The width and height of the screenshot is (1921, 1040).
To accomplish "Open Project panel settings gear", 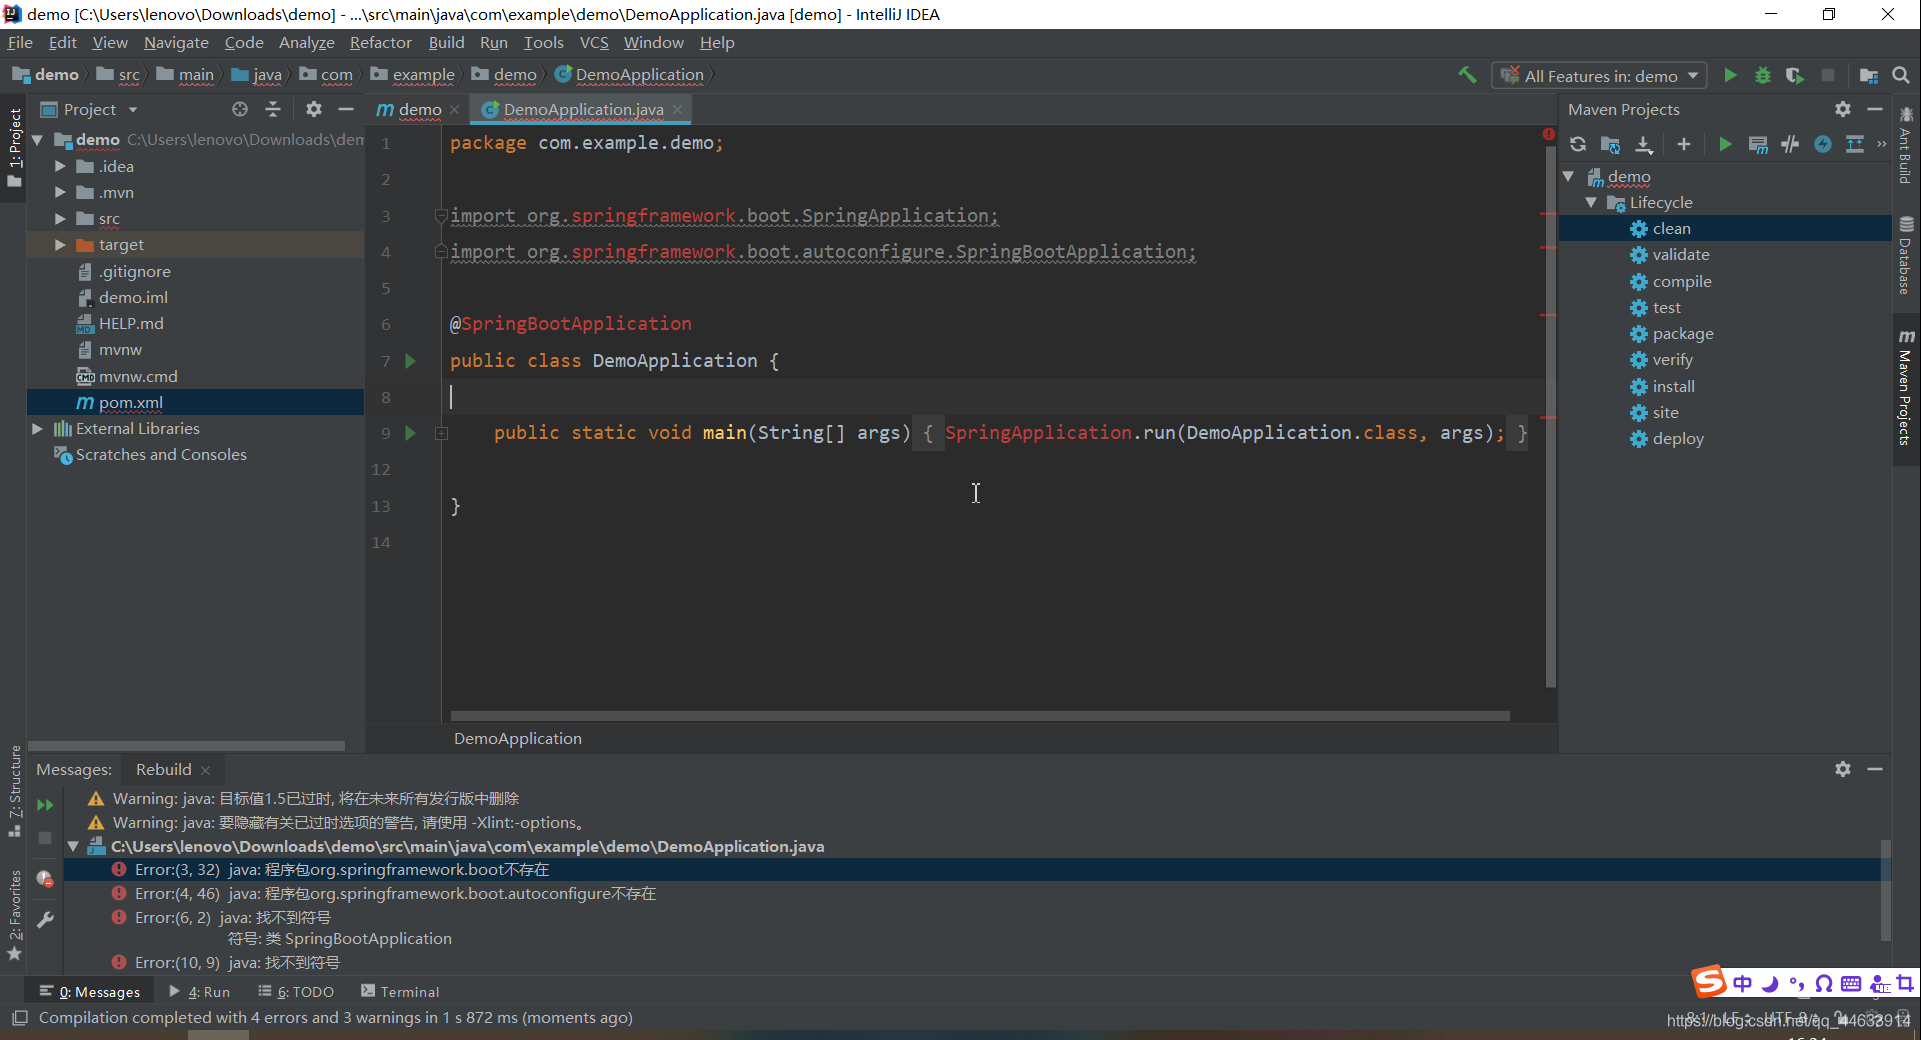I will (314, 109).
